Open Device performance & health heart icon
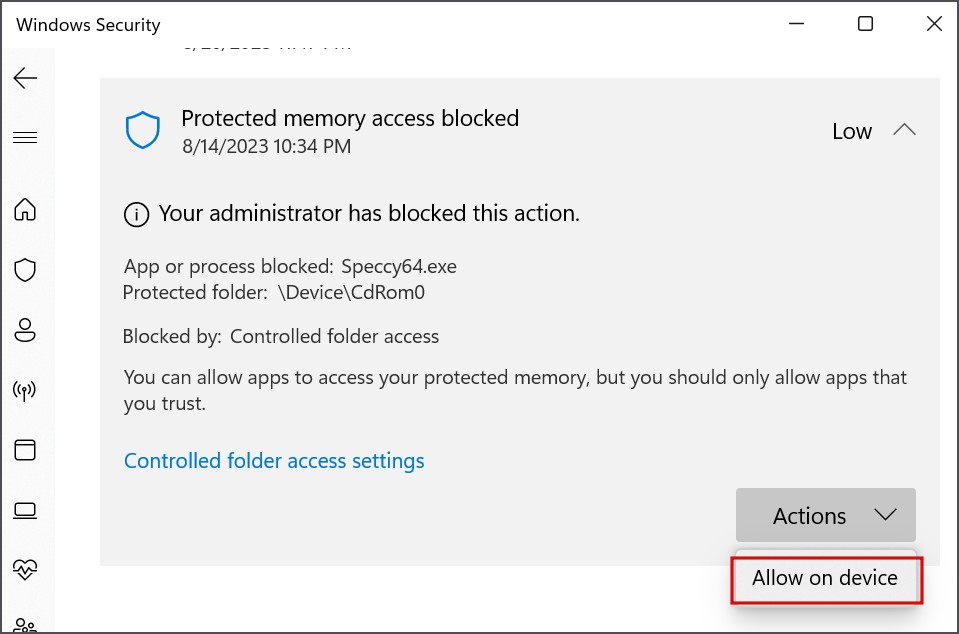Image resolution: width=959 pixels, height=634 pixels. click(25, 570)
